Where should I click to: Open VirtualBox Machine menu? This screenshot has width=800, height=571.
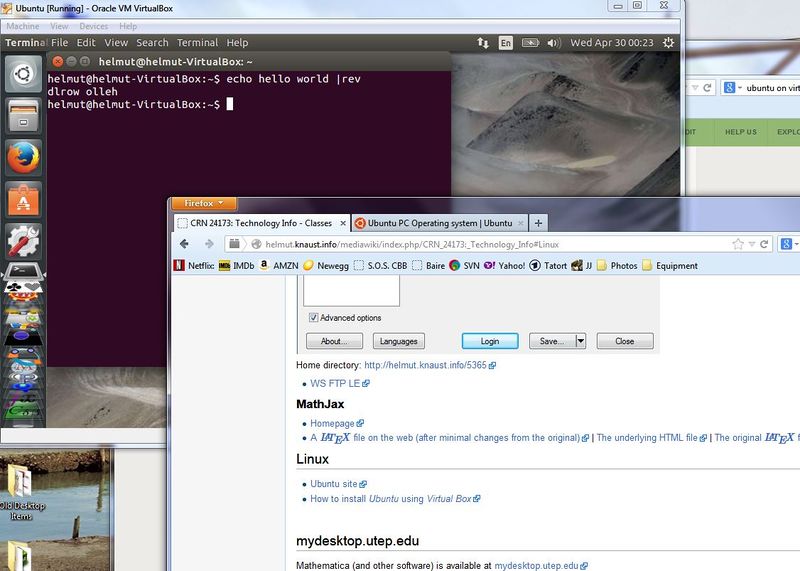pyautogui.click(x=22, y=26)
